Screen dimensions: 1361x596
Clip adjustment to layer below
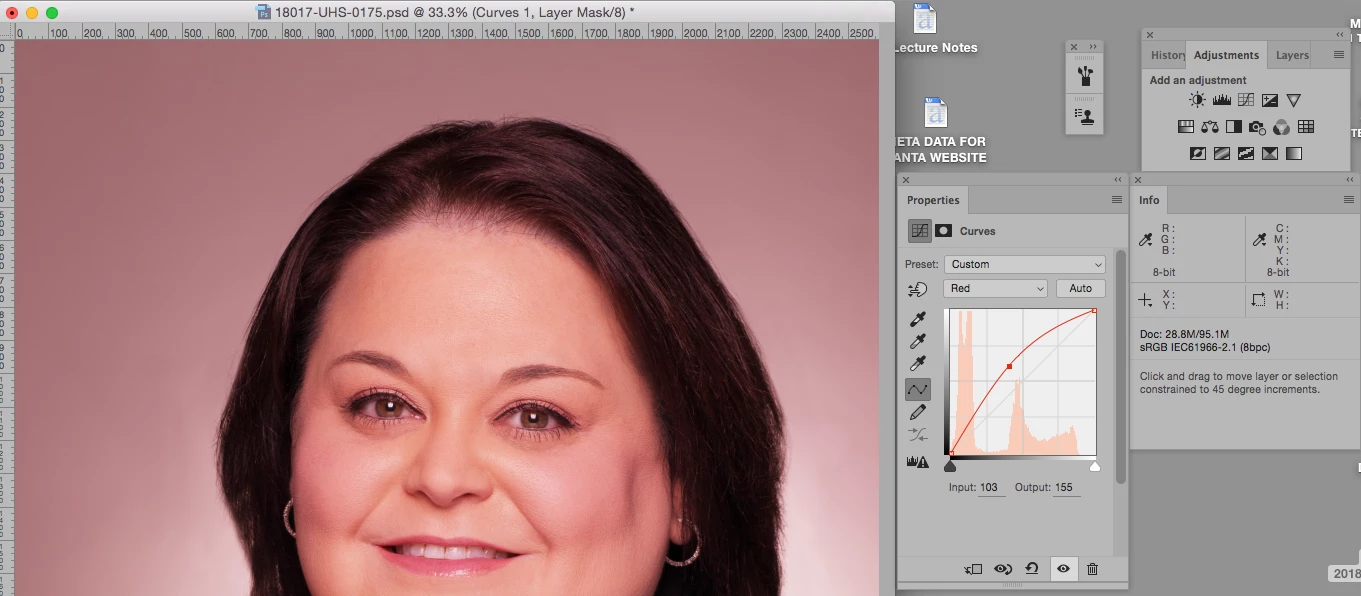click(973, 569)
